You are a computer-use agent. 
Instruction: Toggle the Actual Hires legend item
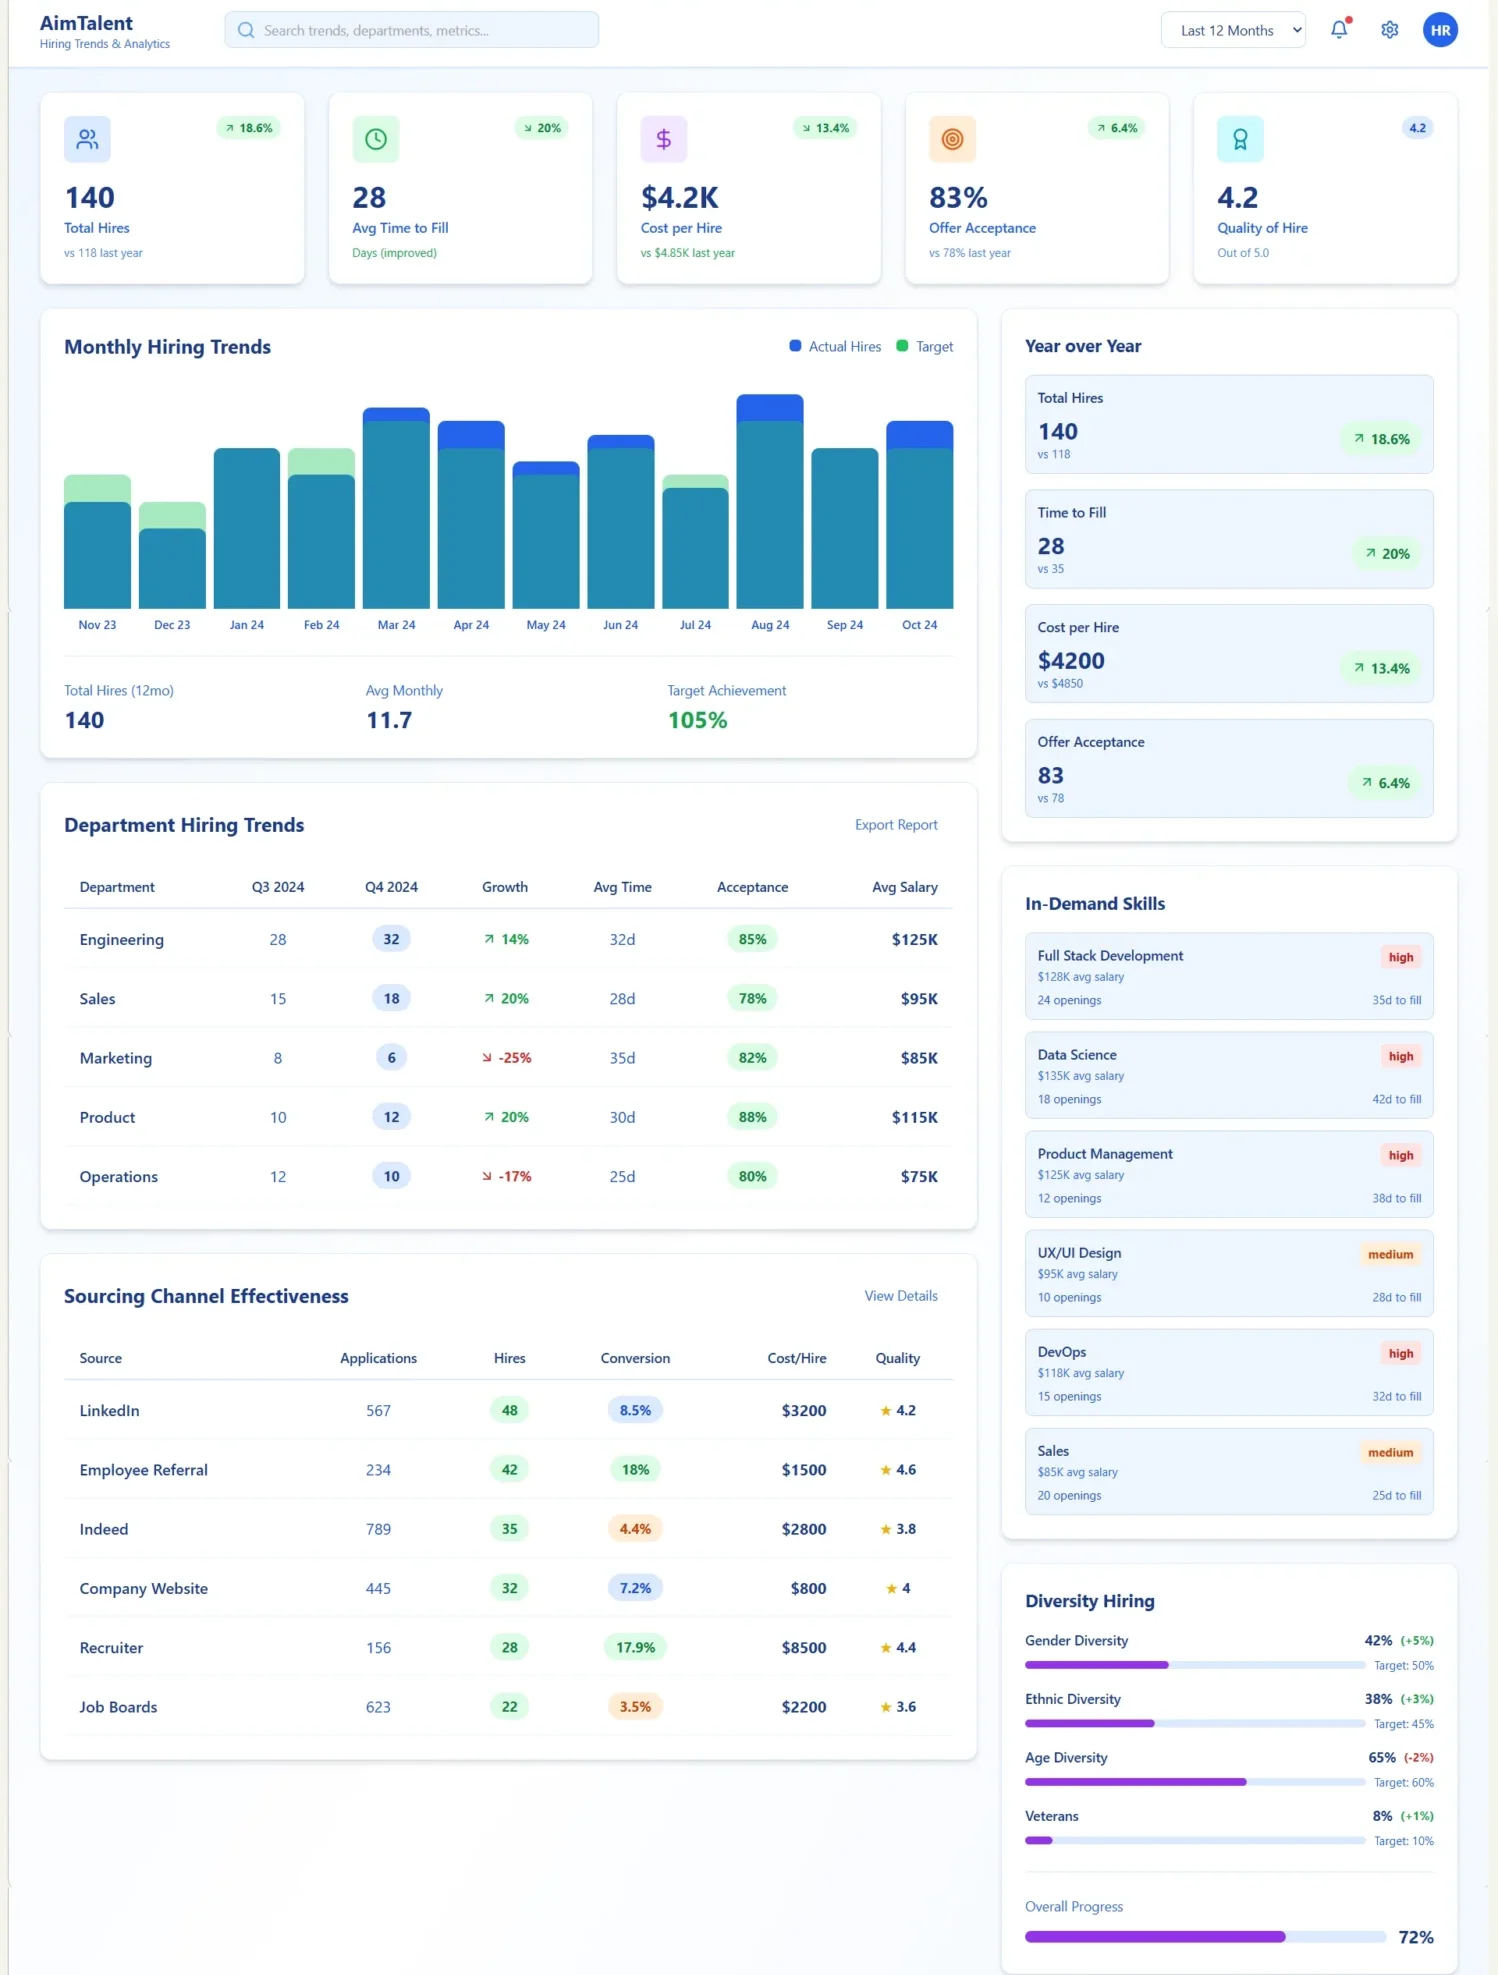835,347
